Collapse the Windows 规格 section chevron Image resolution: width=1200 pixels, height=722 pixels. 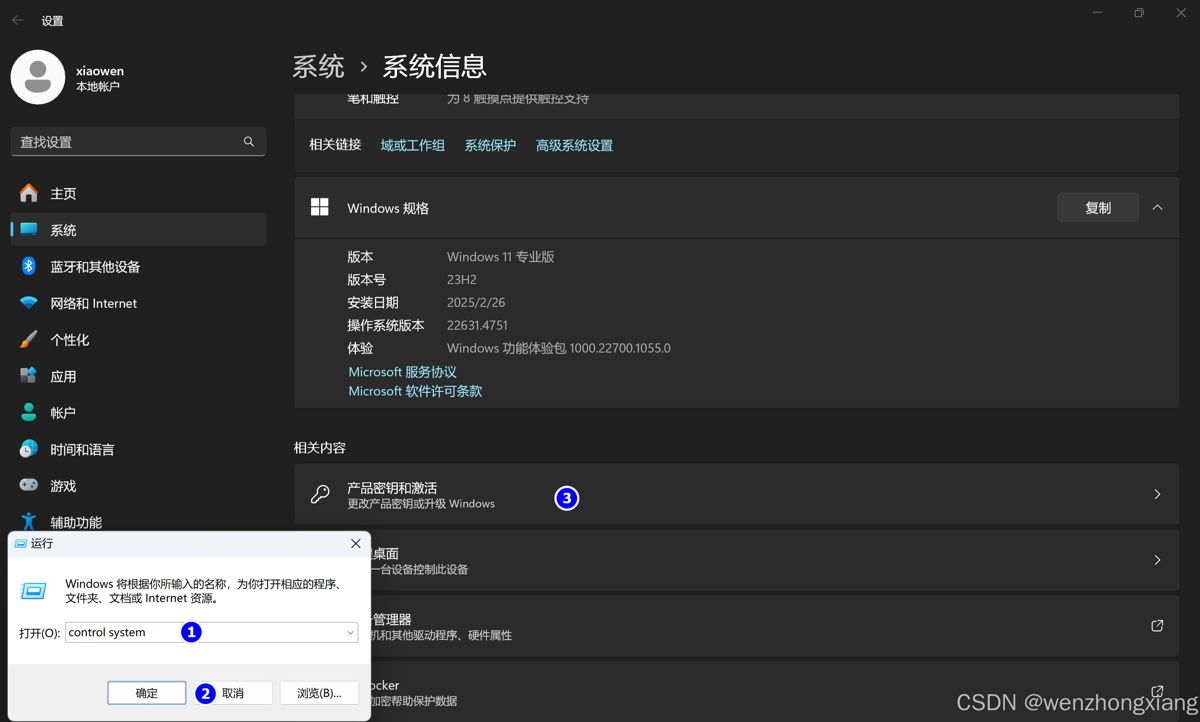click(1157, 208)
